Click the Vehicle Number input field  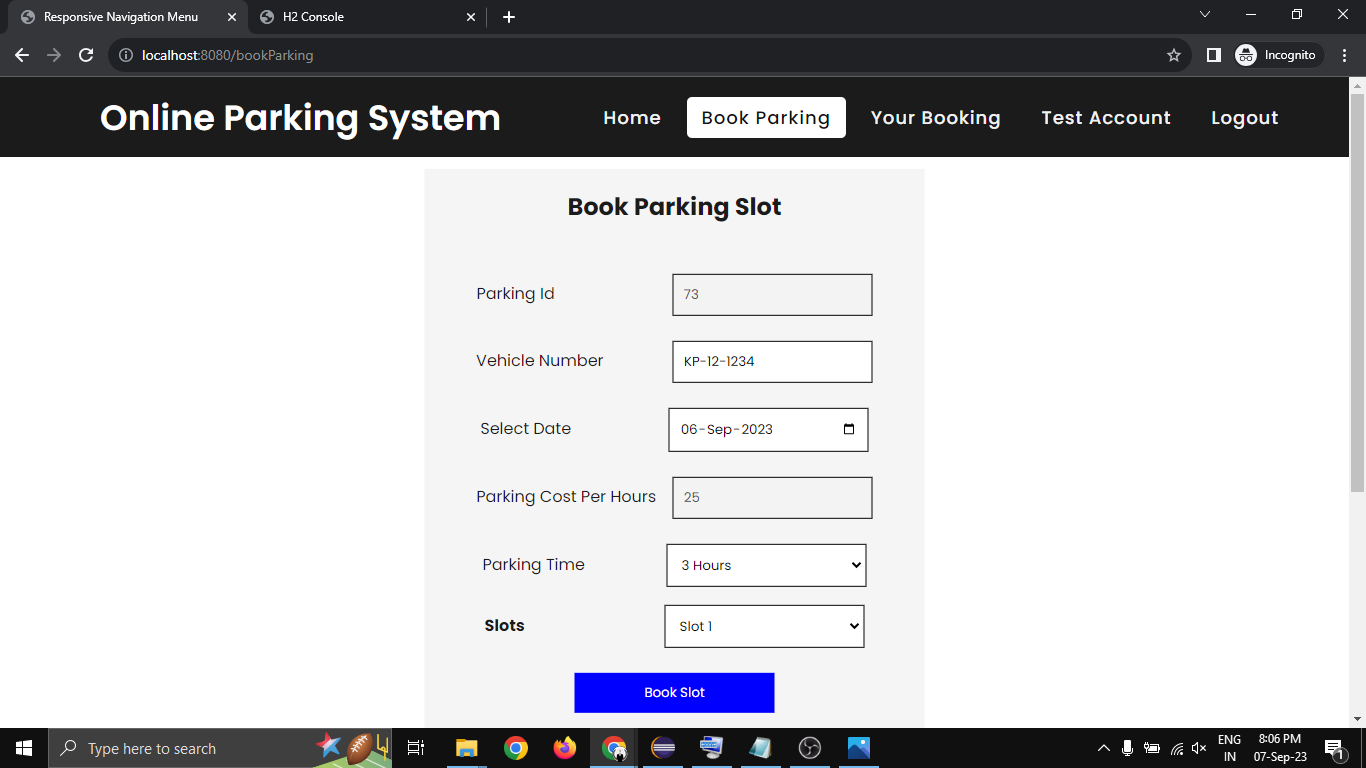point(772,362)
